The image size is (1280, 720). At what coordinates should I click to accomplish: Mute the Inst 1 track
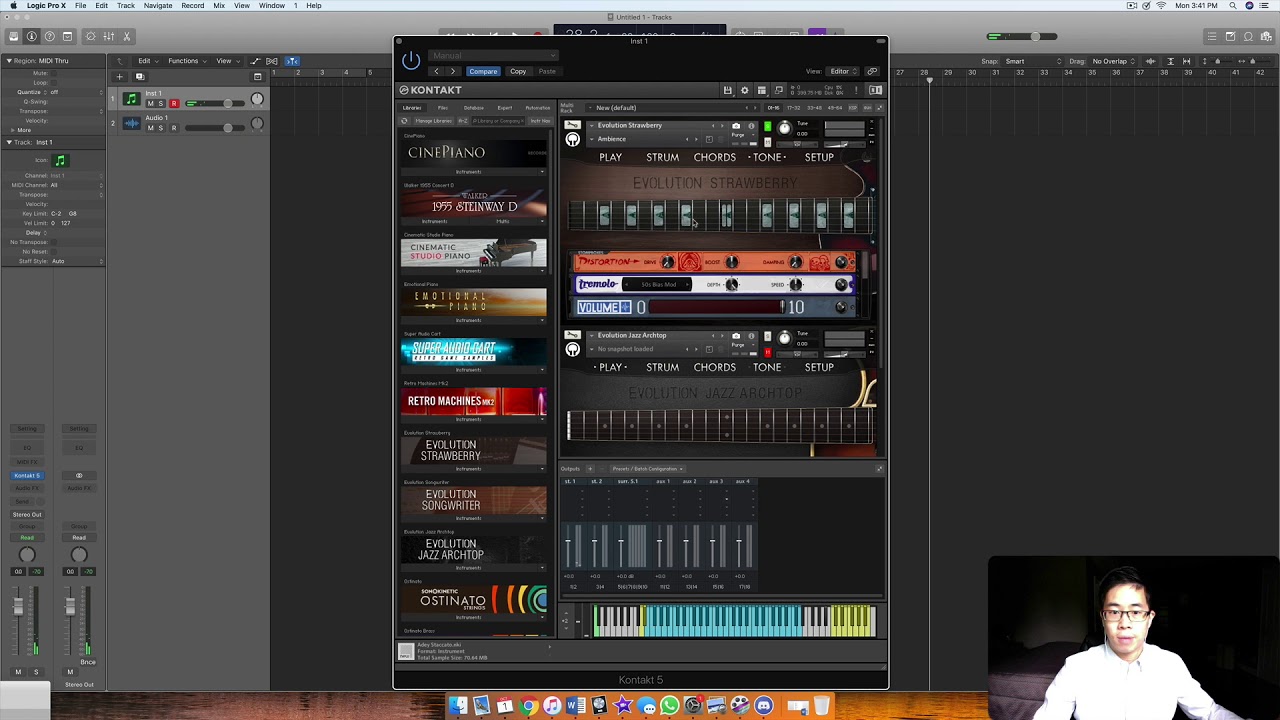point(151,103)
